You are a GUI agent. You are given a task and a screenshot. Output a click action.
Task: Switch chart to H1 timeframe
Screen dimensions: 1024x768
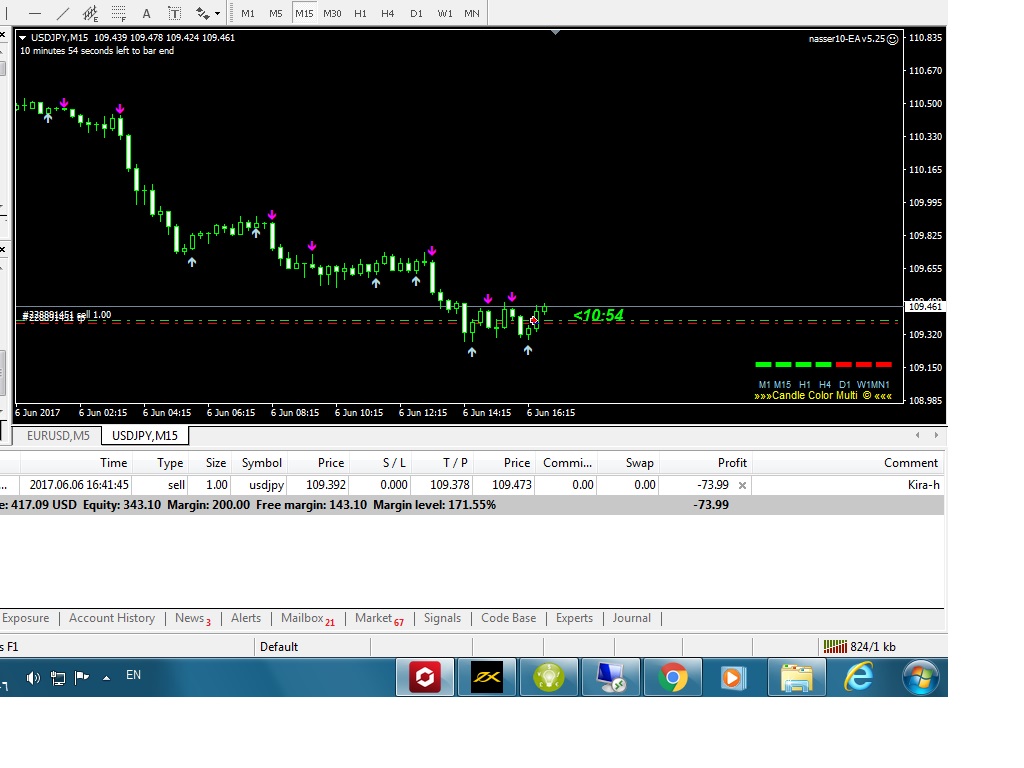360,13
